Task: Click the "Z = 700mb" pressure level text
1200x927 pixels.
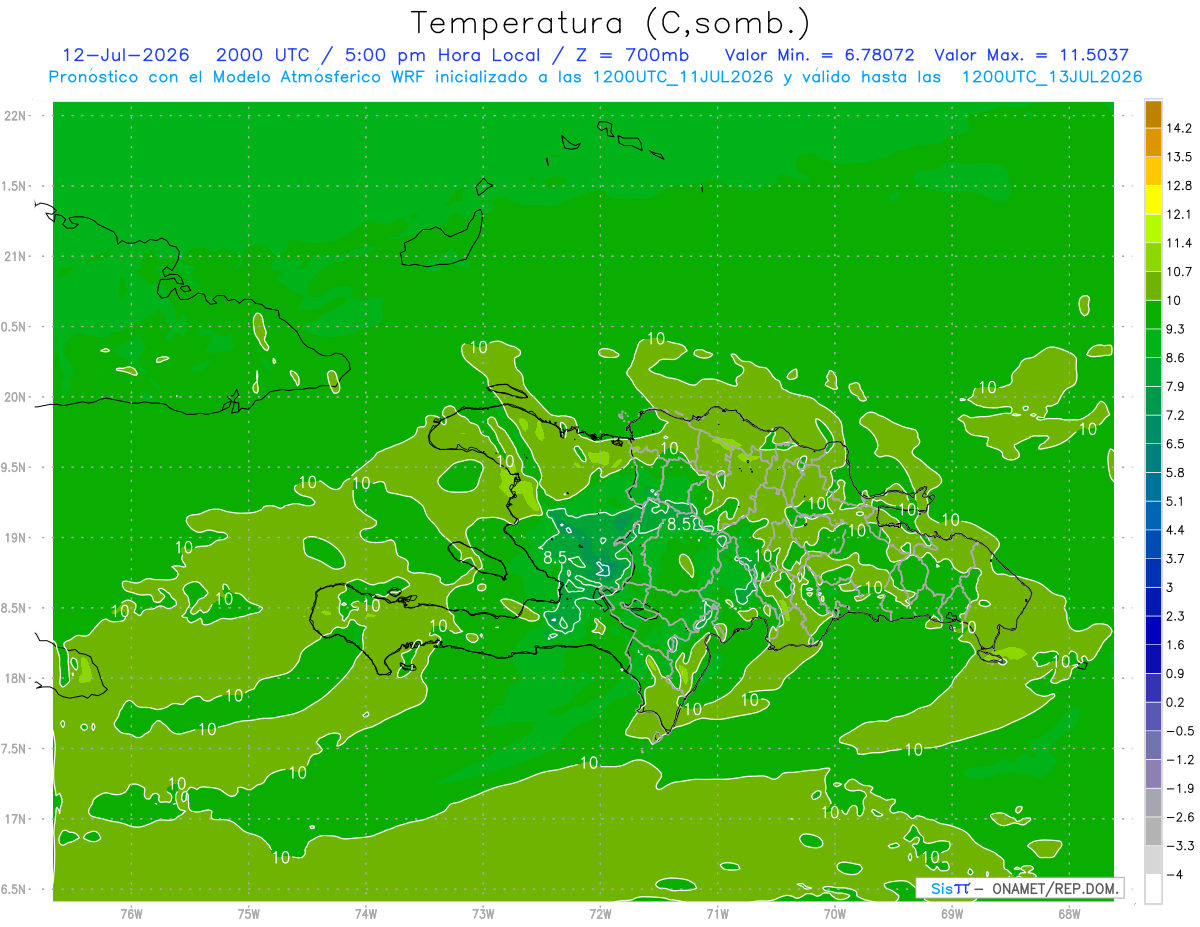Action: pos(632,55)
